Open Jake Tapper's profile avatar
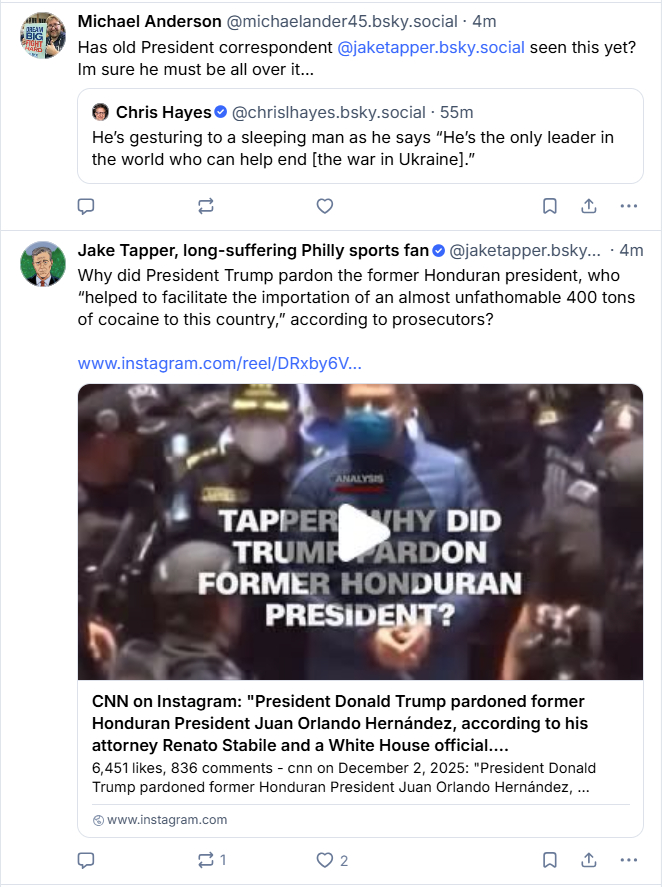The image size is (667, 887). click(43, 264)
